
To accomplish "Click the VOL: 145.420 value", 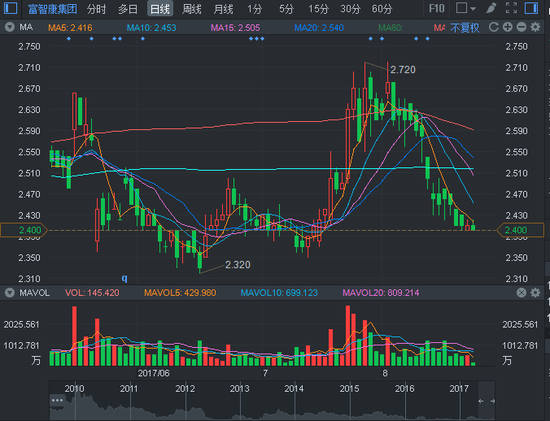I will click(x=92, y=293).
